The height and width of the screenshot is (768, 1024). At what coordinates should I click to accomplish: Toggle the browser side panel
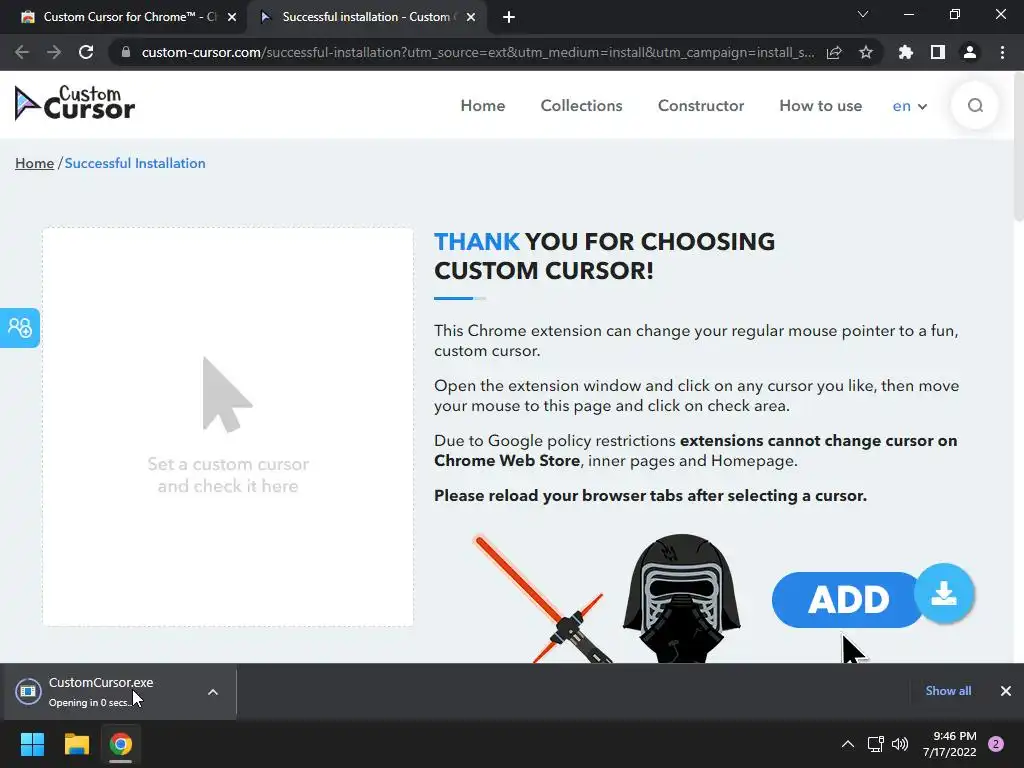[x=938, y=52]
